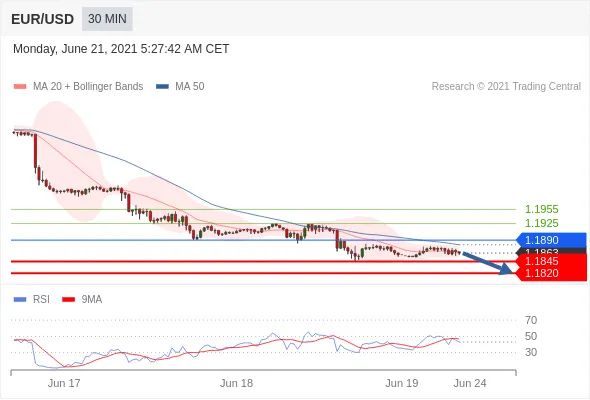Screen dimensions: 590x400
Task: Click the Monday June 21 timestamp text
Action: point(121,49)
